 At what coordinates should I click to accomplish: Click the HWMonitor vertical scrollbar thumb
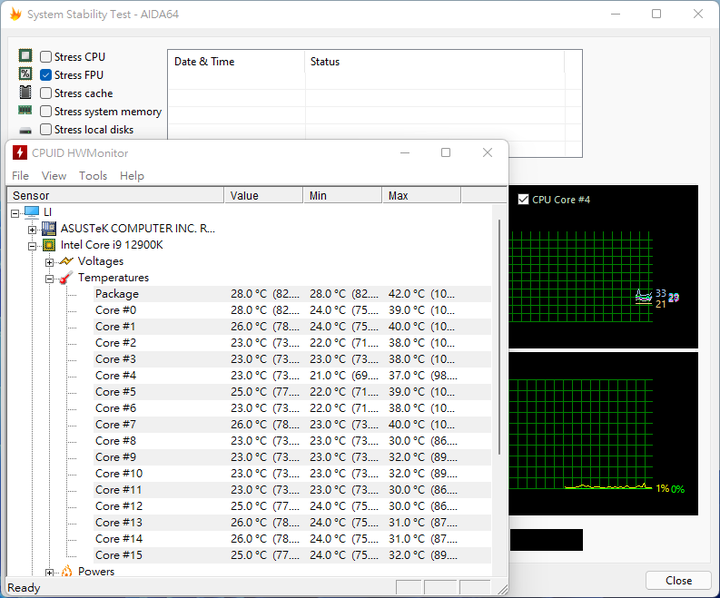point(499,337)
